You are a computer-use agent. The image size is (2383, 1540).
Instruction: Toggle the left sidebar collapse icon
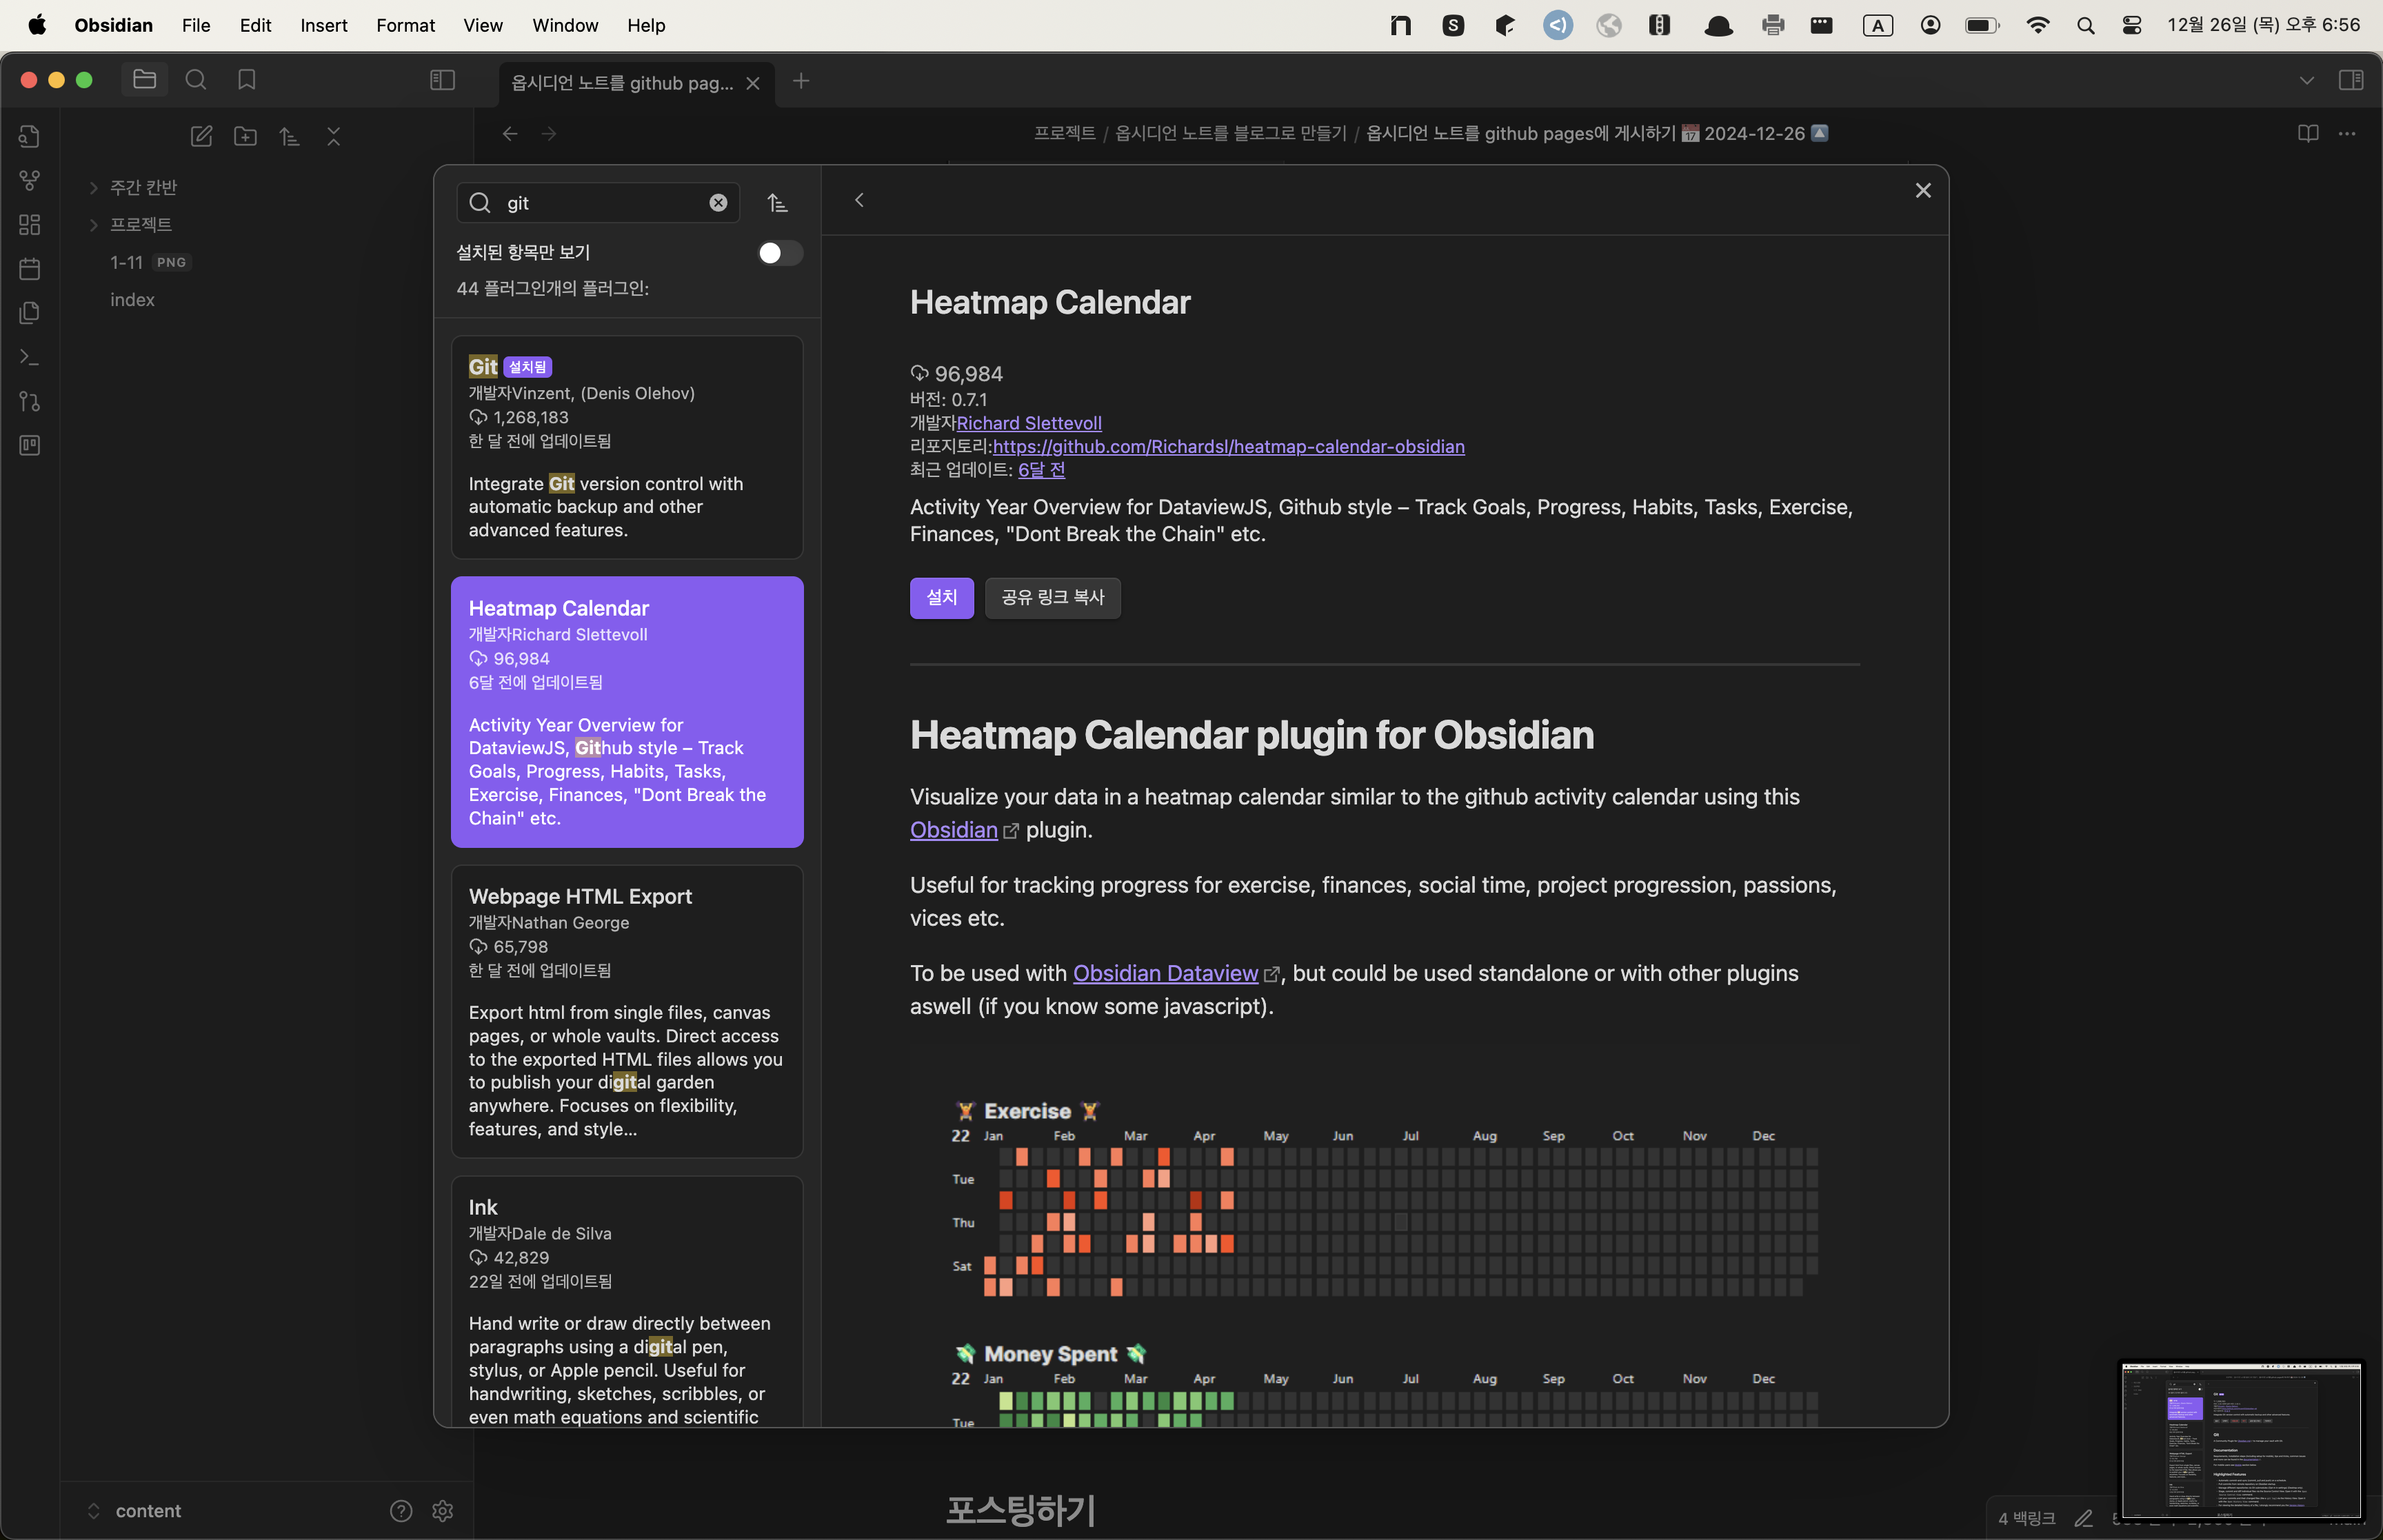(442, 80)
